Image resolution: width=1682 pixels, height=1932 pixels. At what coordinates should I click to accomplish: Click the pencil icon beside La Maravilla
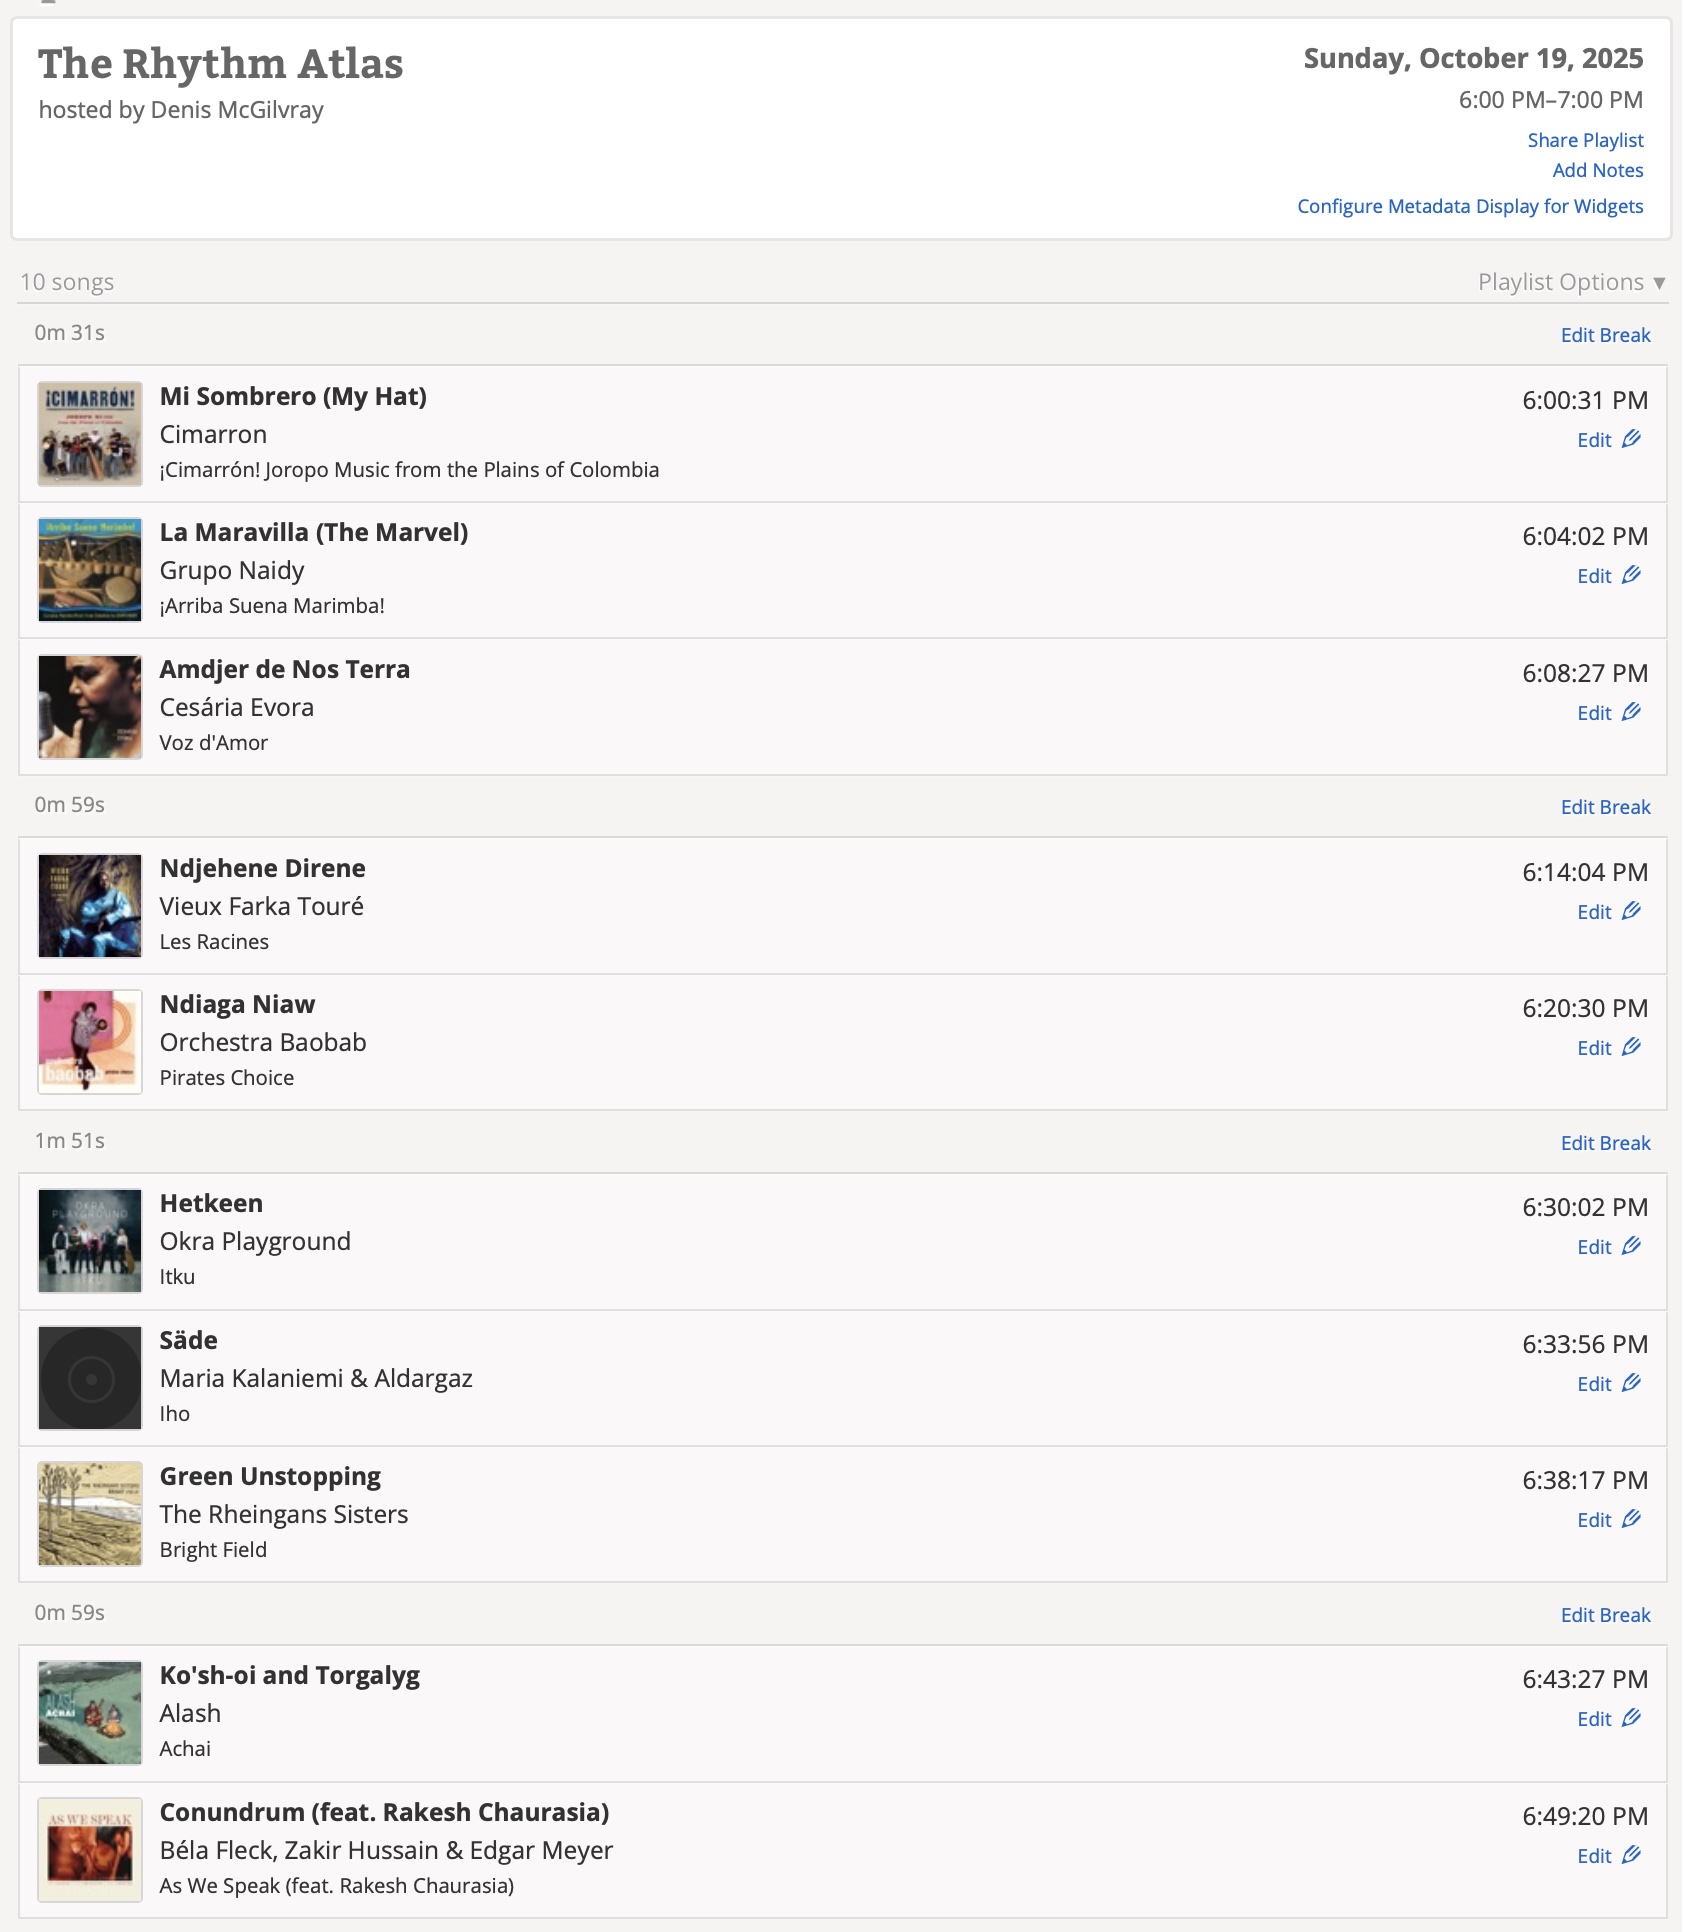pyautogui.click(x=1631, y=575)
